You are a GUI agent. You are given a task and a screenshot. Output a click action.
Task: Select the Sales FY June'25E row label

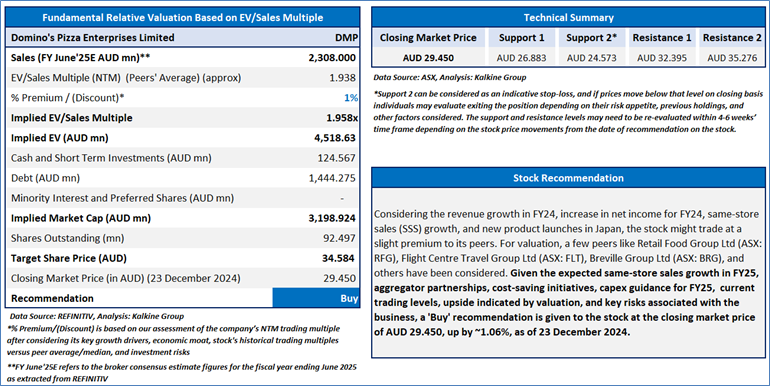[x=81, y=58]
